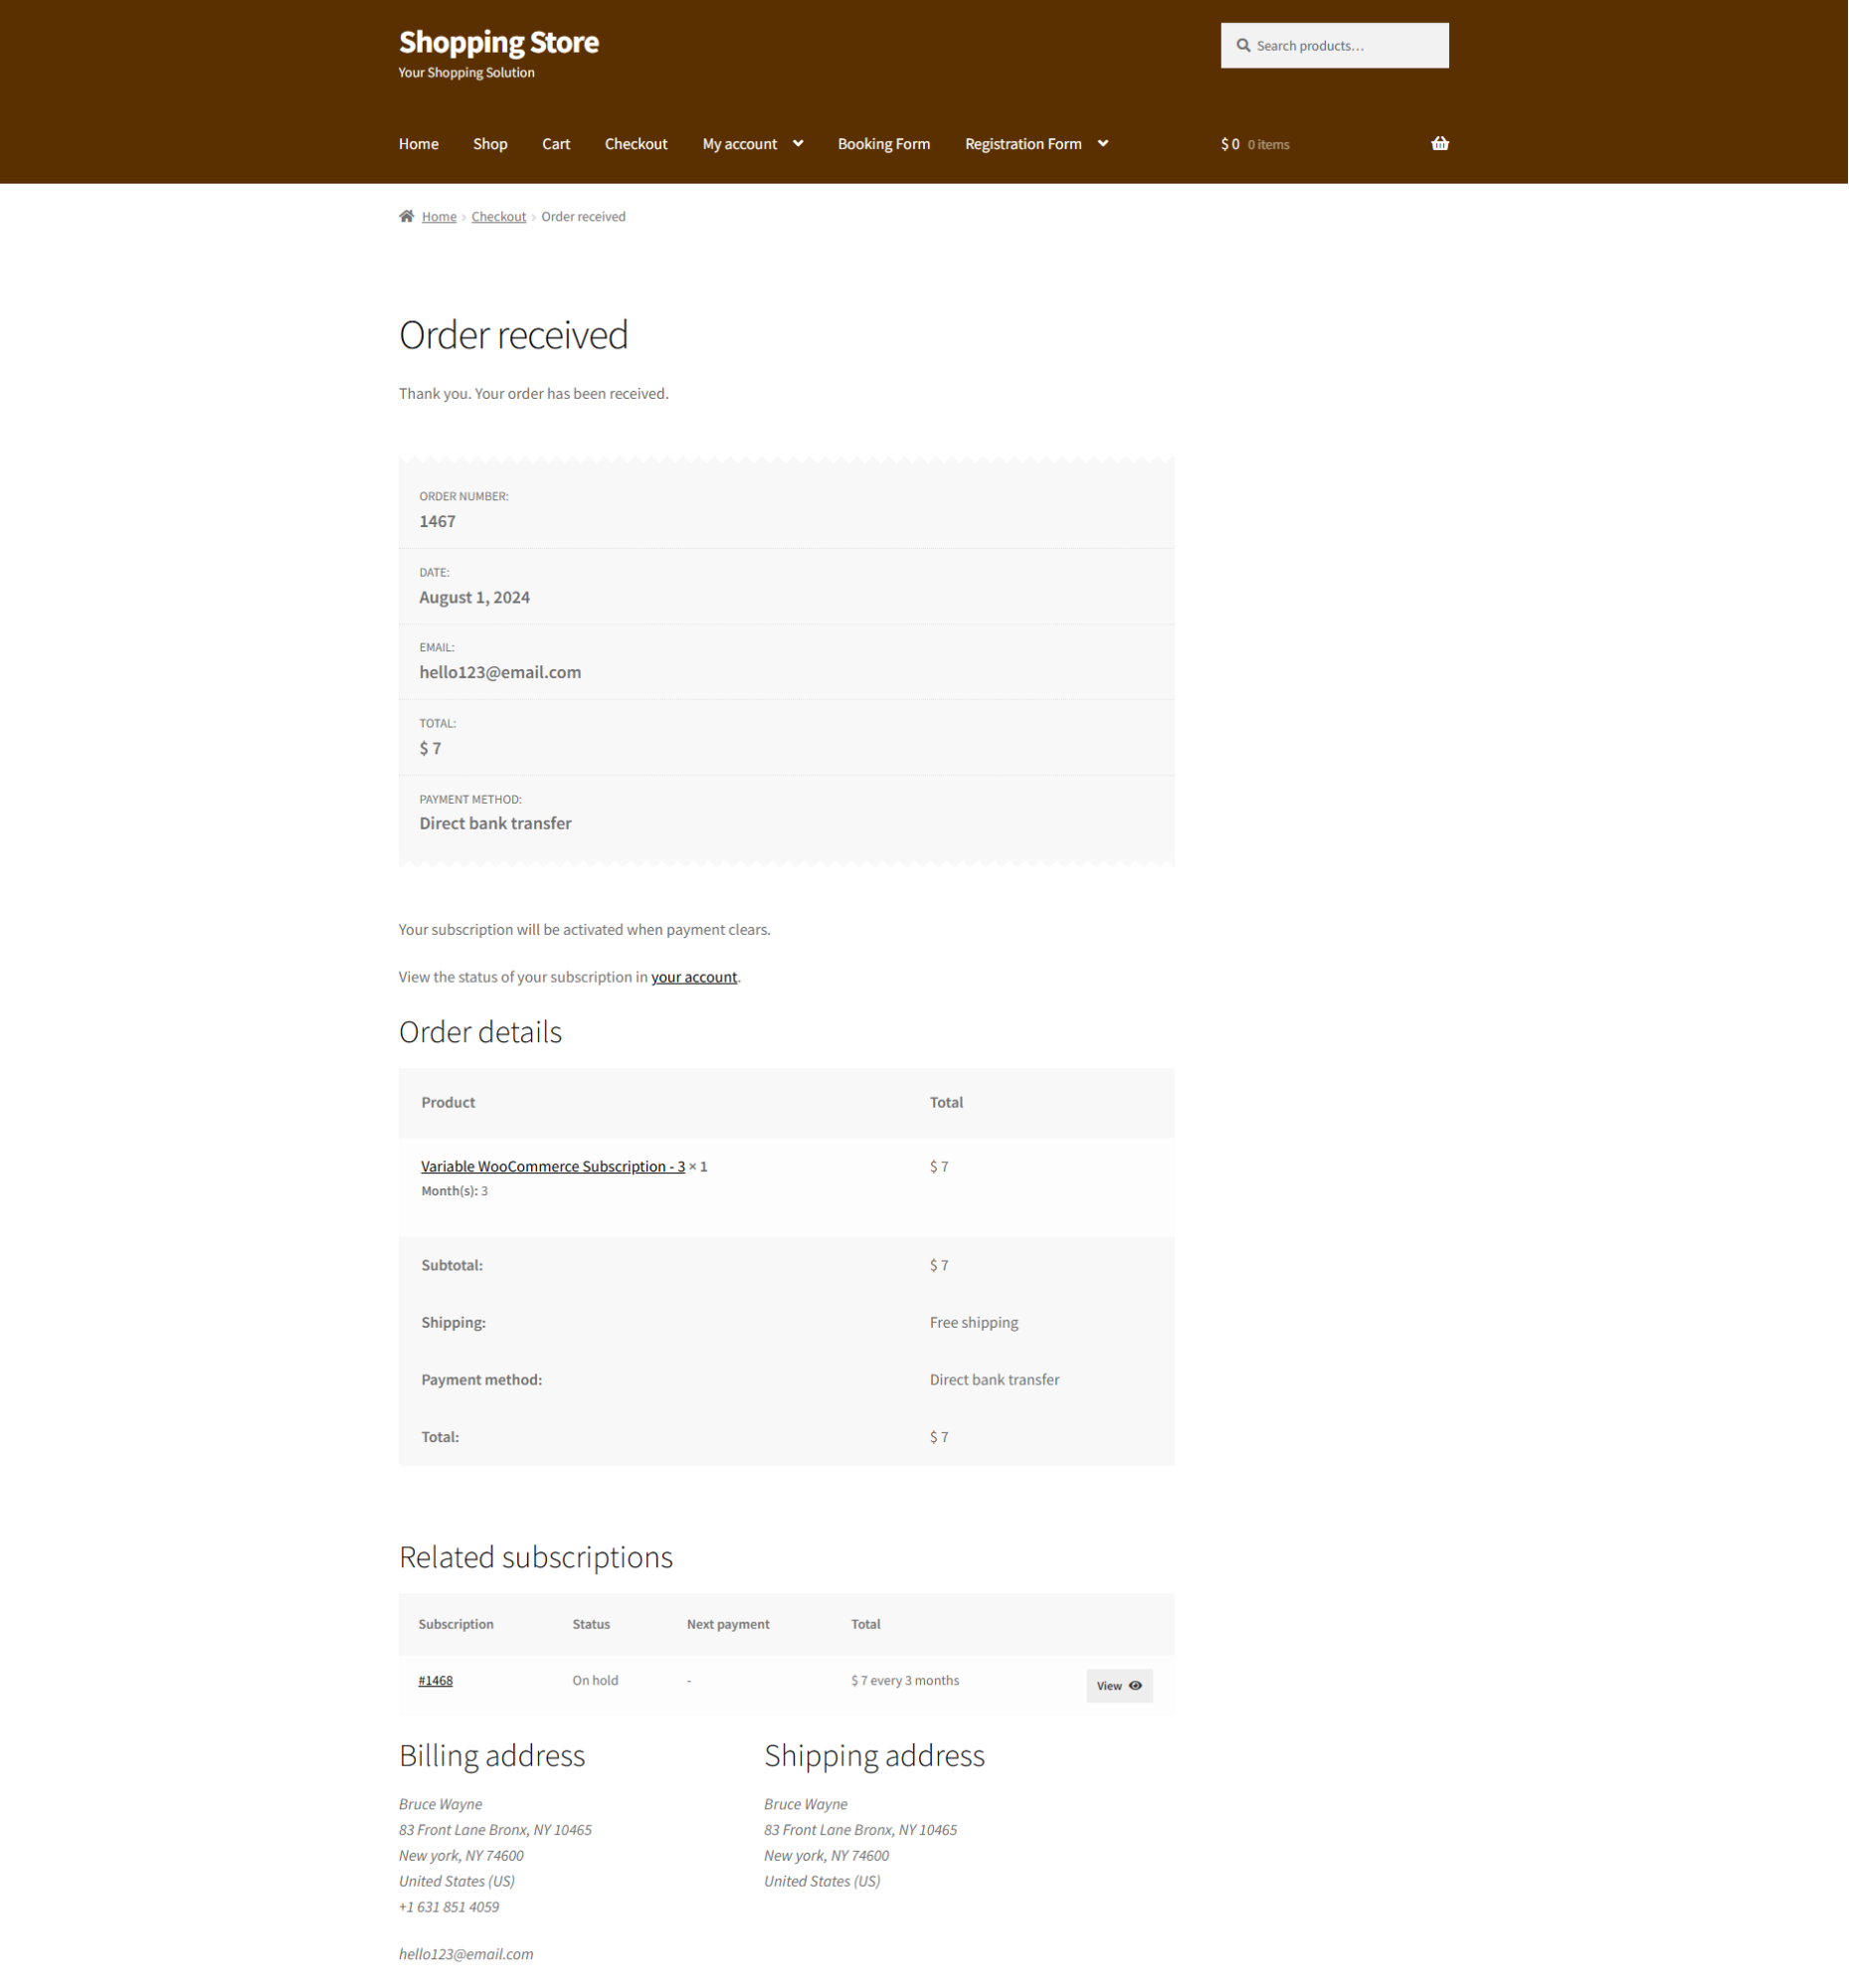
Task: Open the 'your account' link
Action: (694, 977)
